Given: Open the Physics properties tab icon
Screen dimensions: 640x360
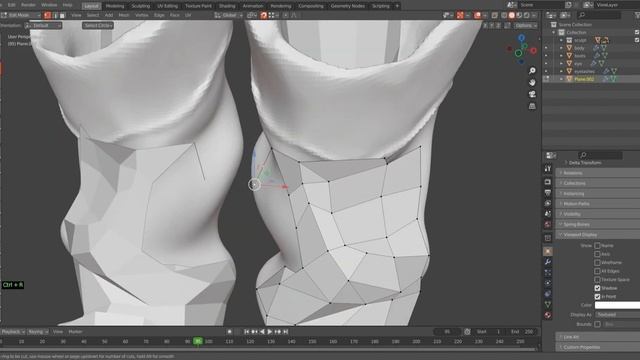Looking at the screenshot, I should (548, 283).
